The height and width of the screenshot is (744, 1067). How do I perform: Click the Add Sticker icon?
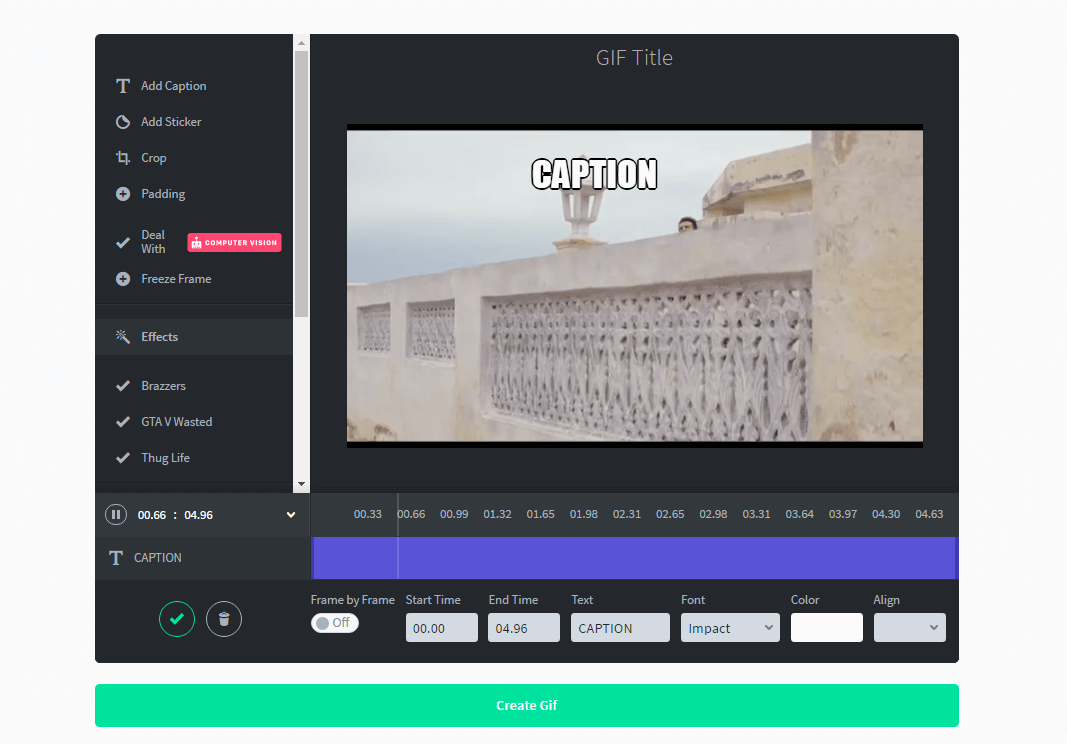(122, 122)
